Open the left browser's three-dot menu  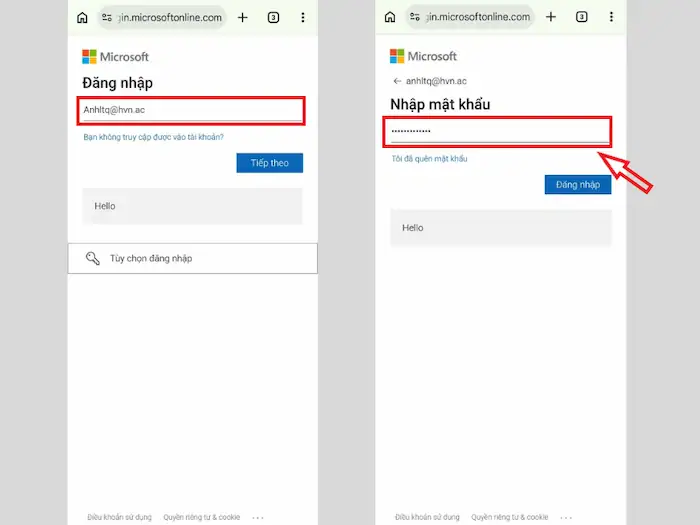pyautogui.click(x=303, y=18)
